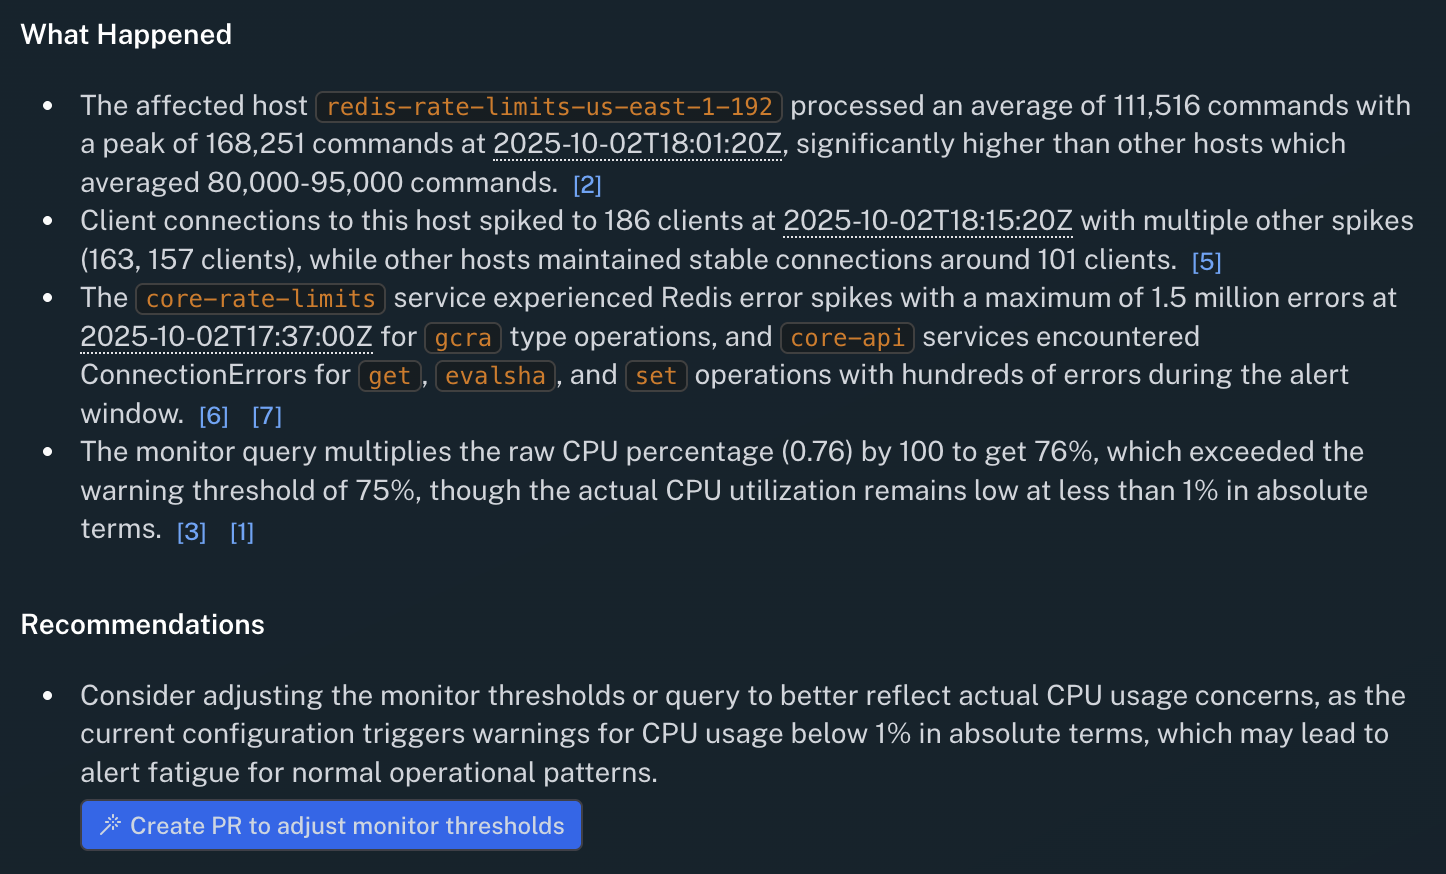Click the Recommendations section heading

click(x=143, y=624)
